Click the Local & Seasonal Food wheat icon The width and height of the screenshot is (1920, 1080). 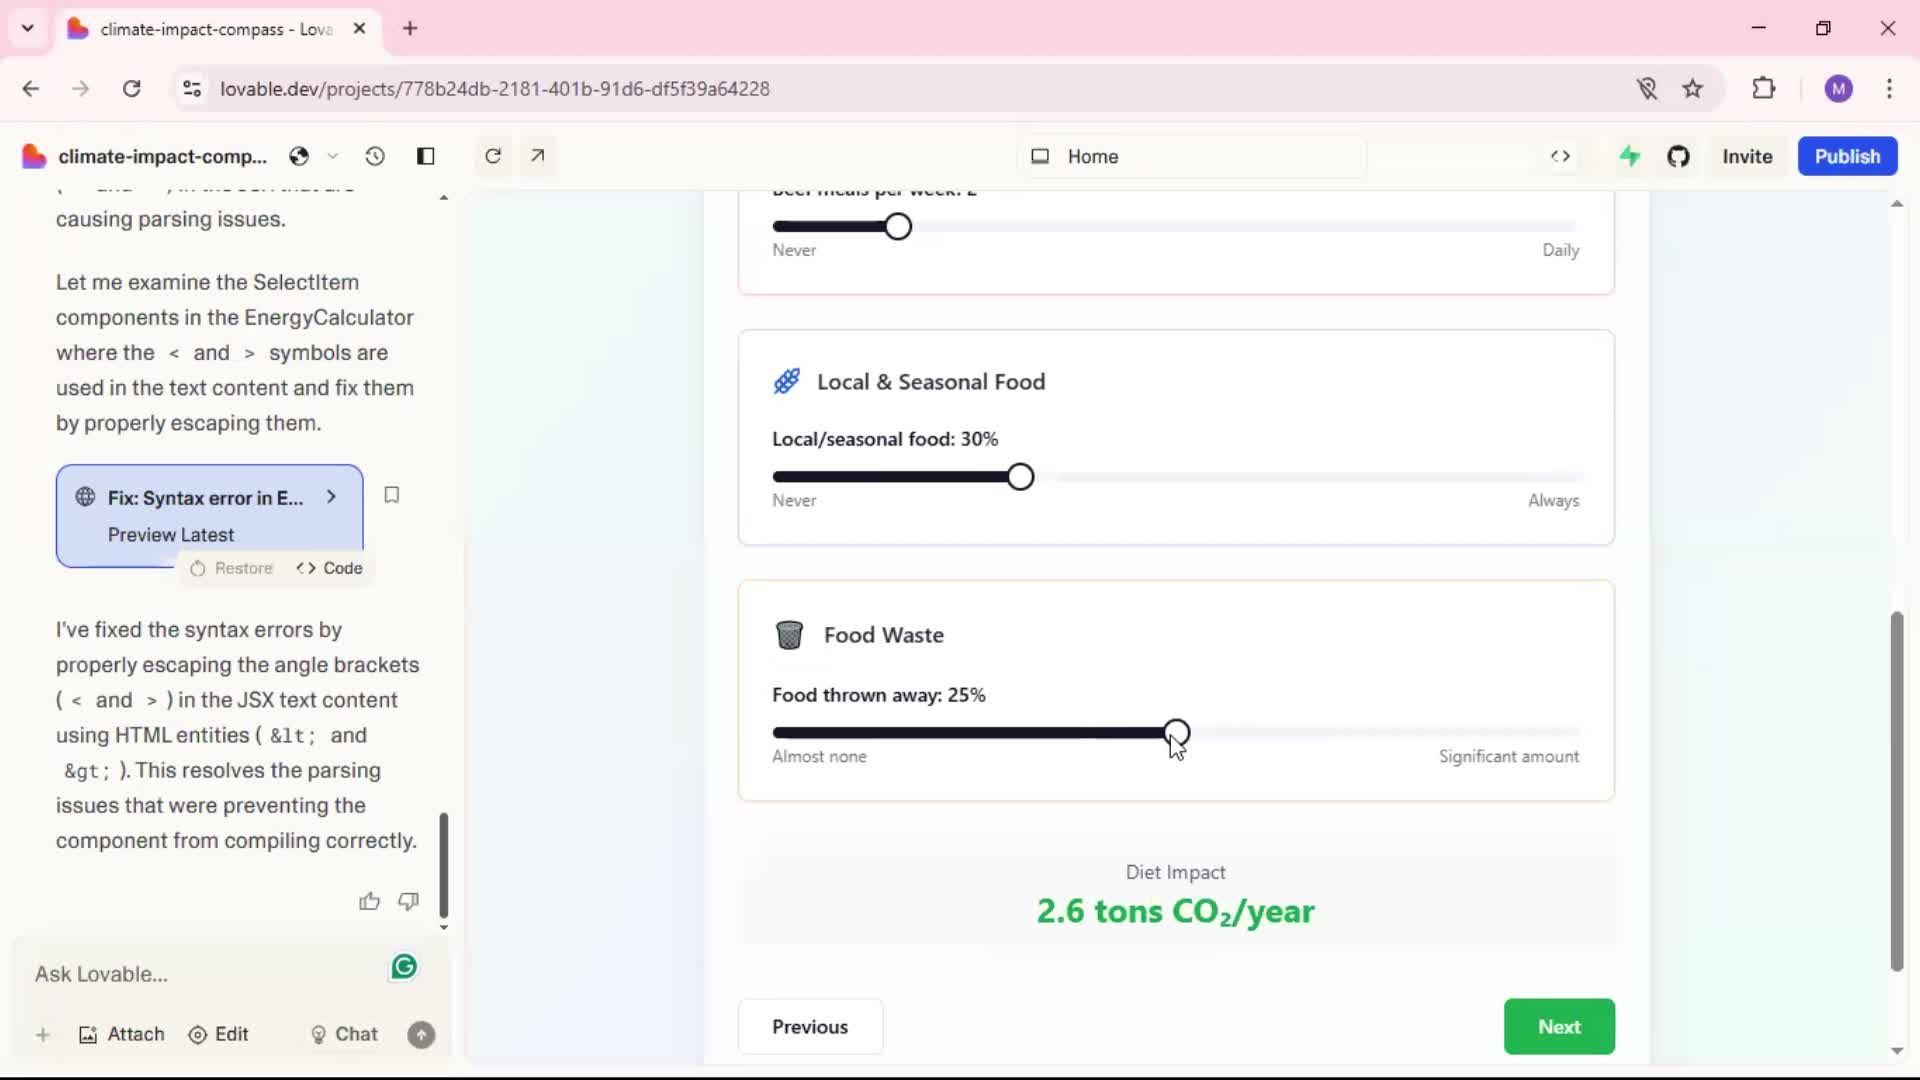(787, 381)
